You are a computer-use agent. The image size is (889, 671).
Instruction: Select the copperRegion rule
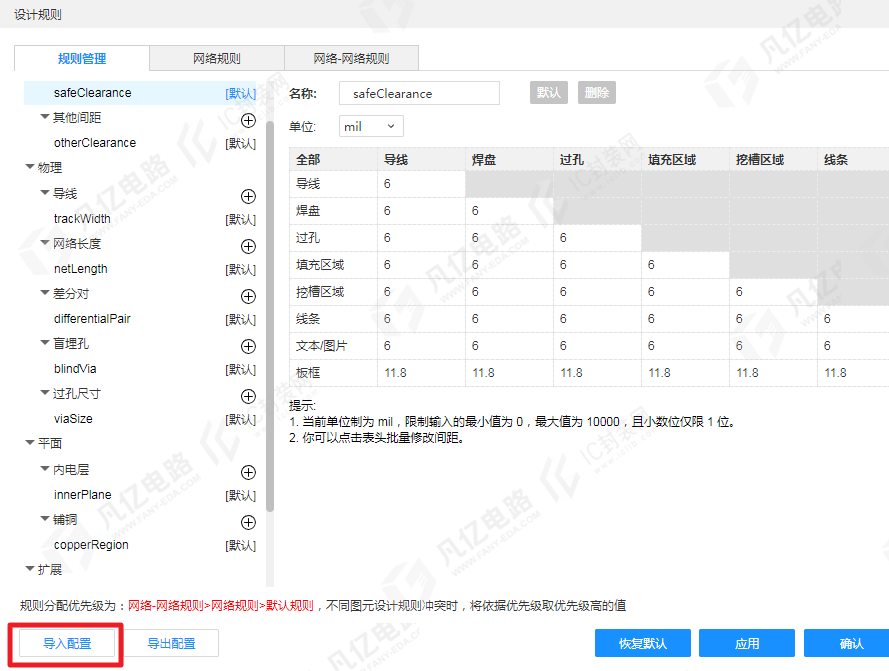coord(91,545)
